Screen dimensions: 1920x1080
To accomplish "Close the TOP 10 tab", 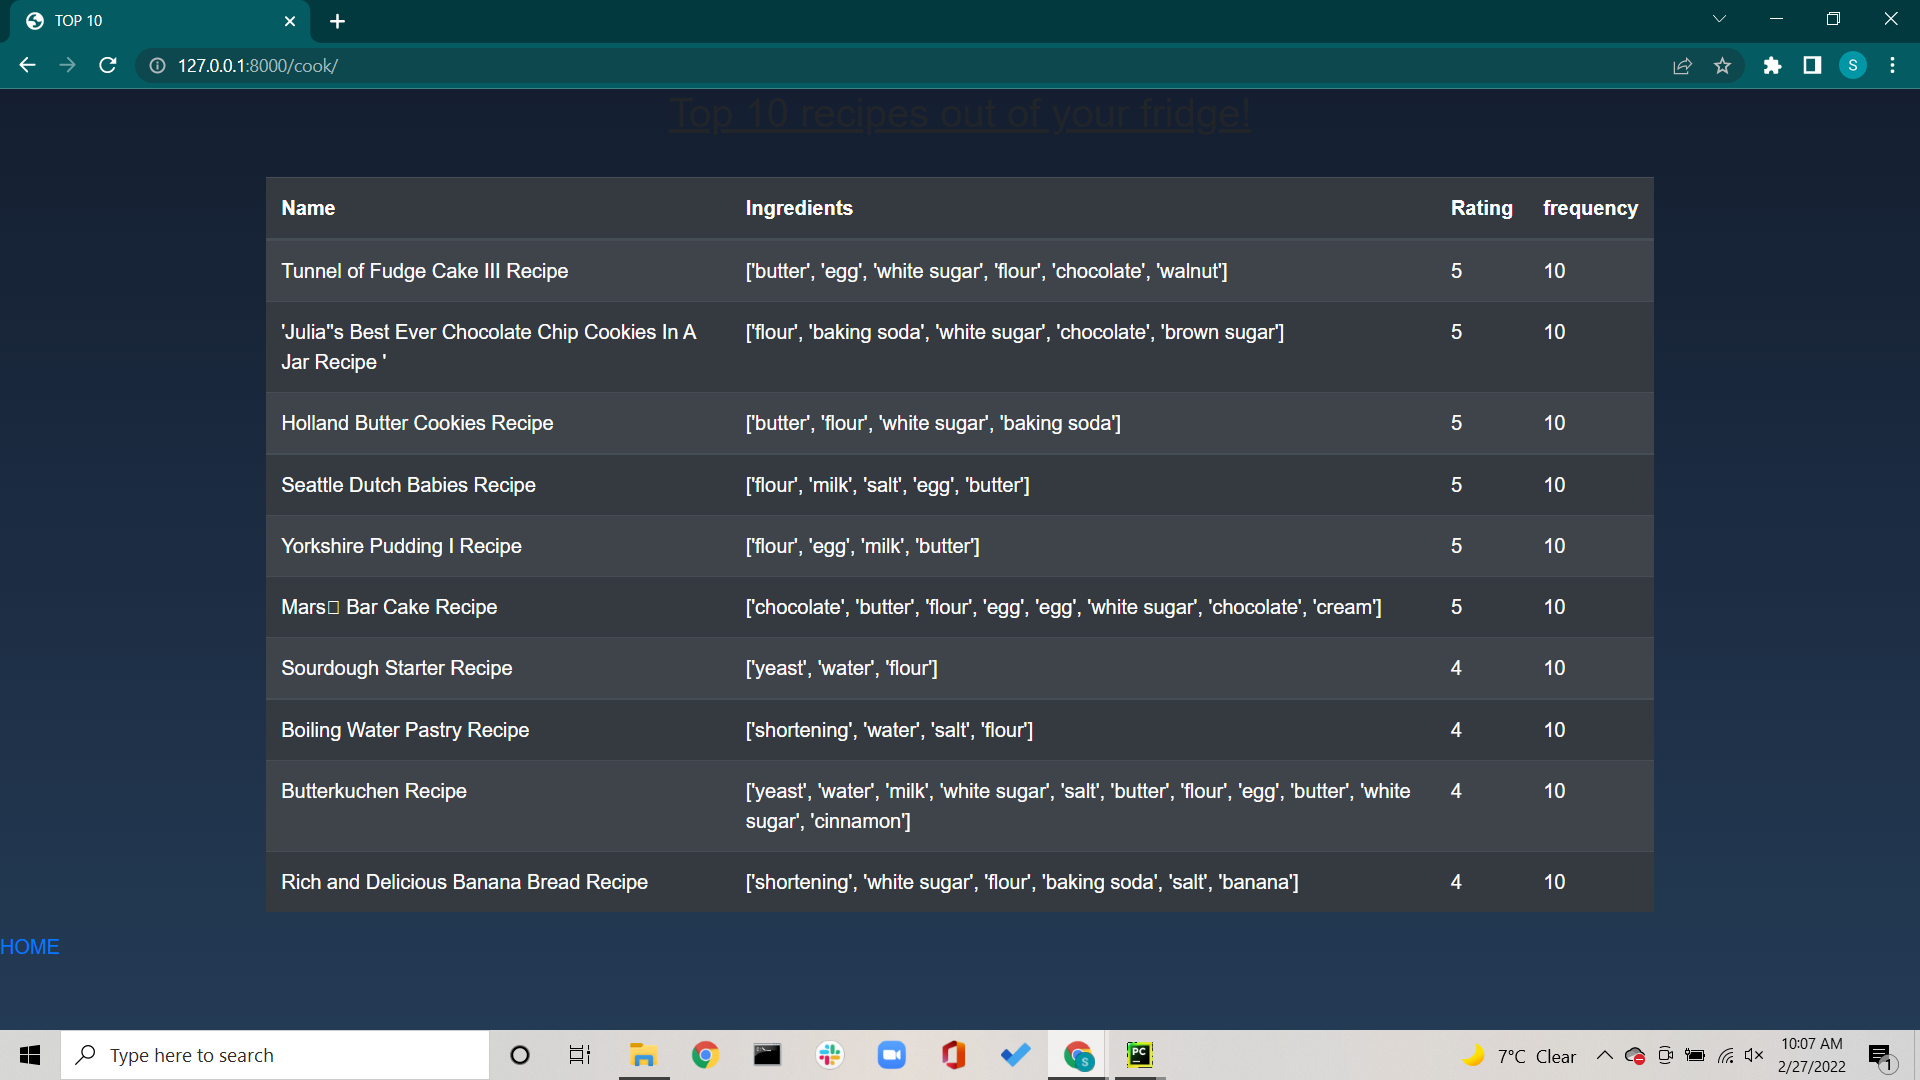I will [290, 21].
